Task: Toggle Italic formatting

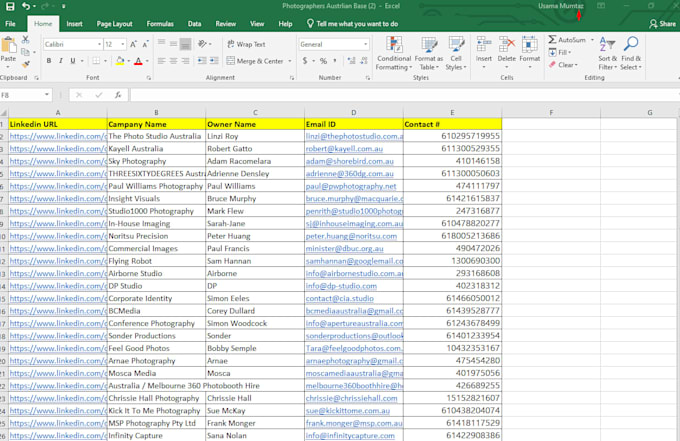Action: pos(61,61)
